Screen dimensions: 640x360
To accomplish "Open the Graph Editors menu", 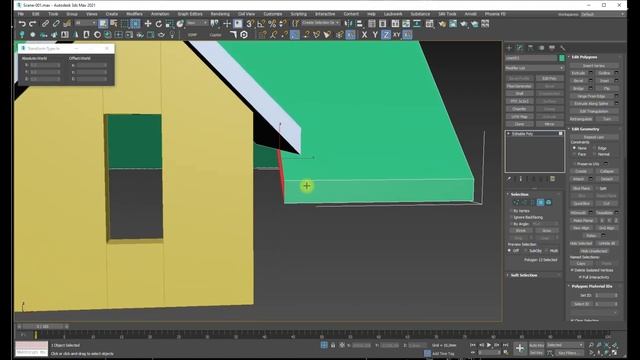I will (x=190, y=14).
